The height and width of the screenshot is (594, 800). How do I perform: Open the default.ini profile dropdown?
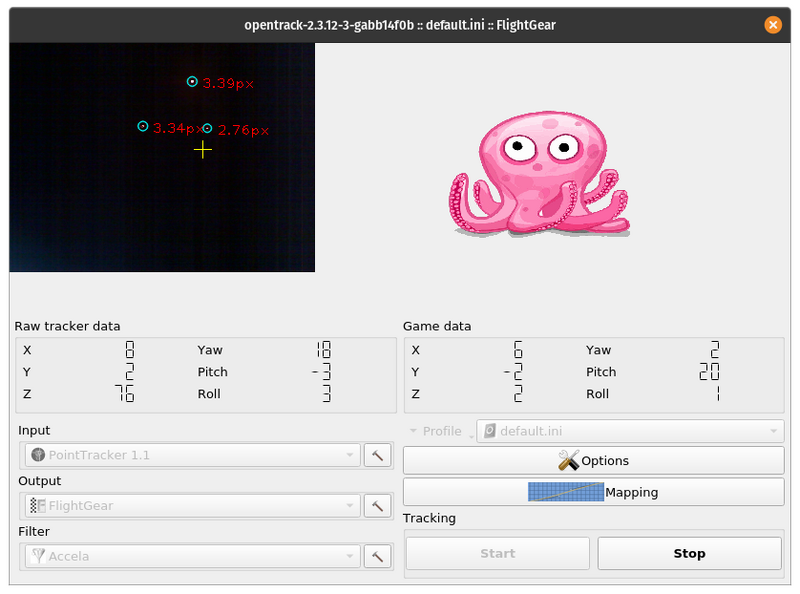point(630,431)
